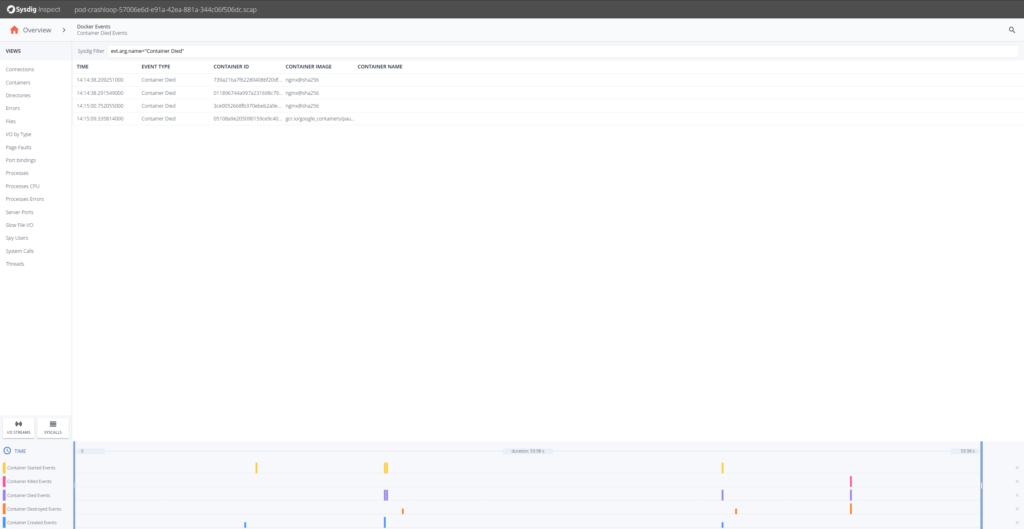Image resolution: width=1024 pixels, height=529 pixels.
Task: Open the Processes CPU view
Action: [x=22, y=186]
